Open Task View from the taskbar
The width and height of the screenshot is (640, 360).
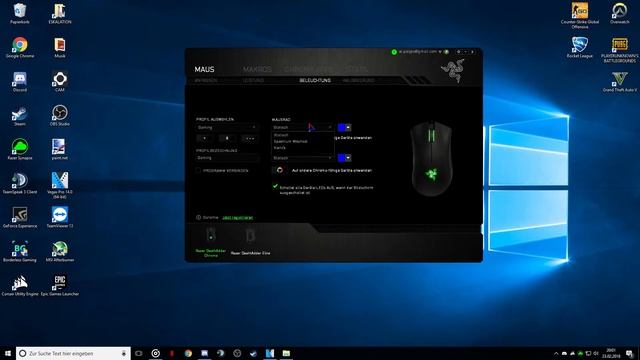(x=139, y=353)
